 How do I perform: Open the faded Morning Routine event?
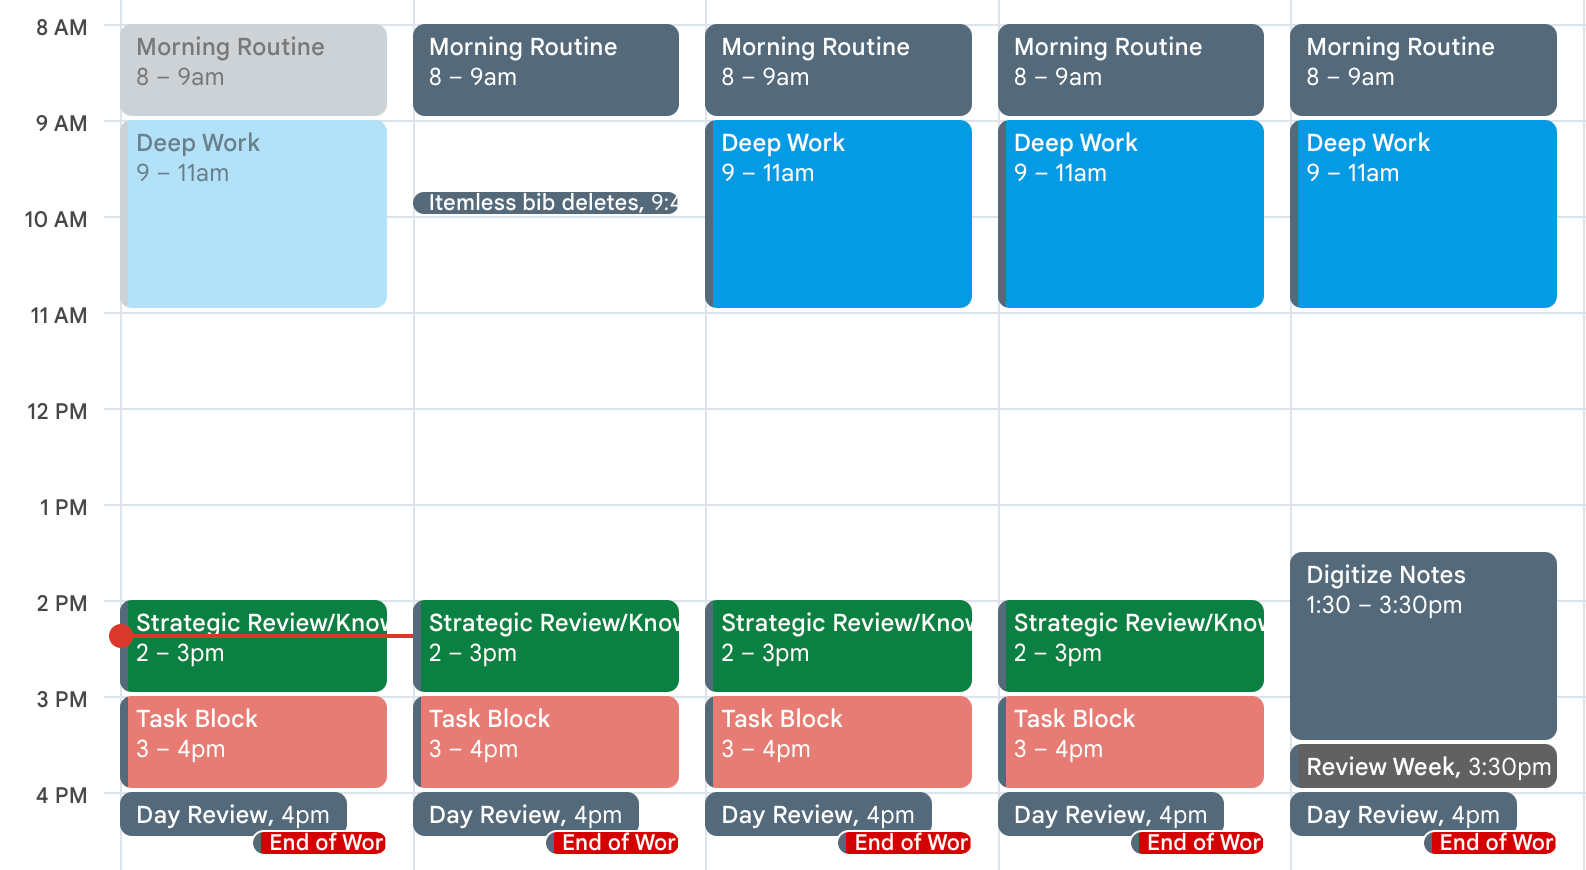[x=254, y=70]
